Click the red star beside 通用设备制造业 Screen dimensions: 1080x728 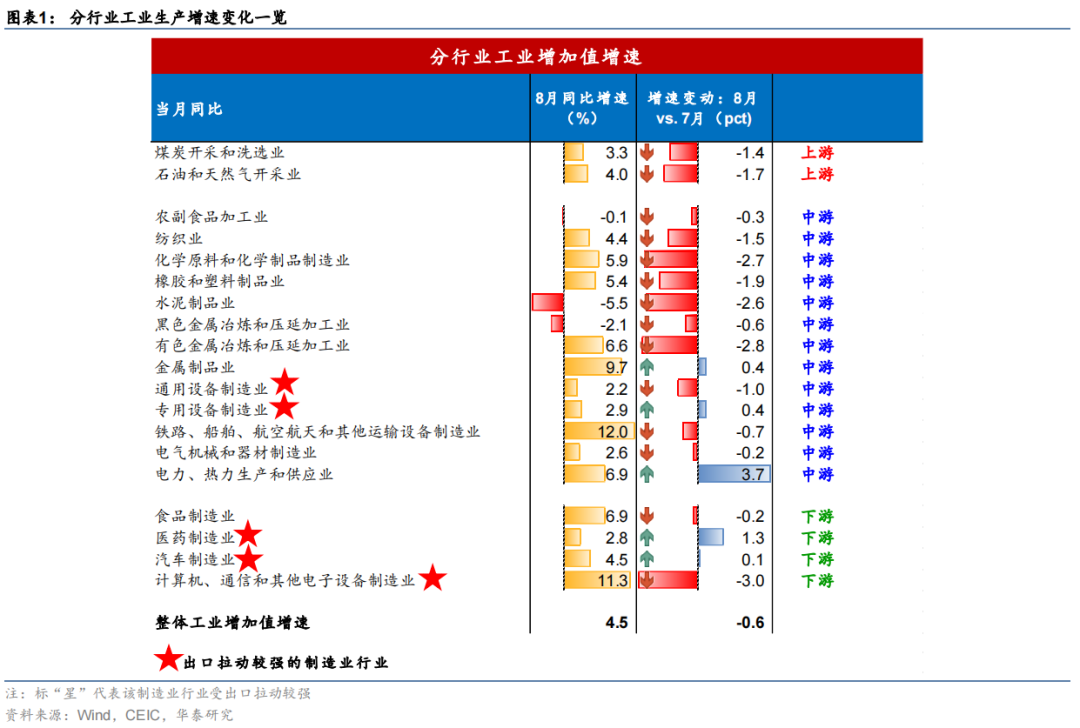pyautogui.click(x=284, y=382)
